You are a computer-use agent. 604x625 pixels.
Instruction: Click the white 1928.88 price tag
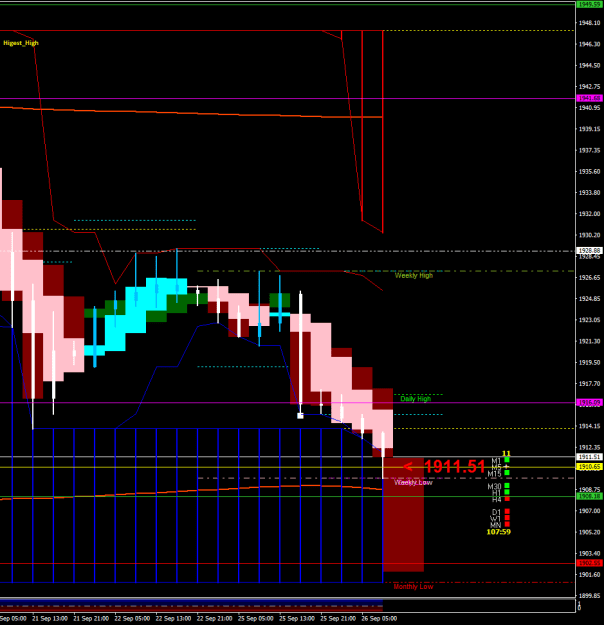590,251
